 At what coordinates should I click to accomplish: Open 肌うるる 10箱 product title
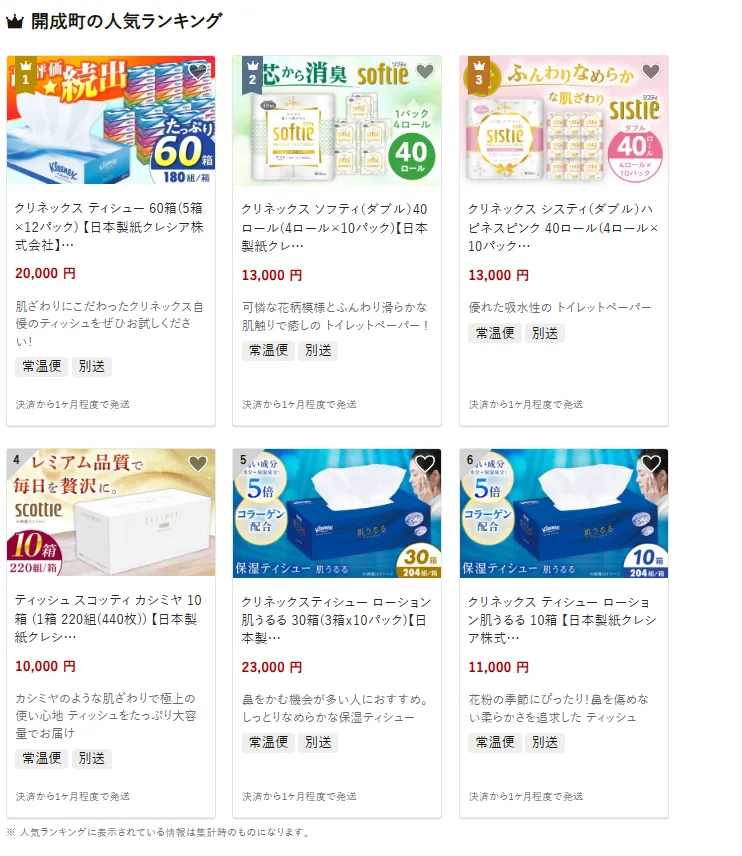[x=562, y=620]
